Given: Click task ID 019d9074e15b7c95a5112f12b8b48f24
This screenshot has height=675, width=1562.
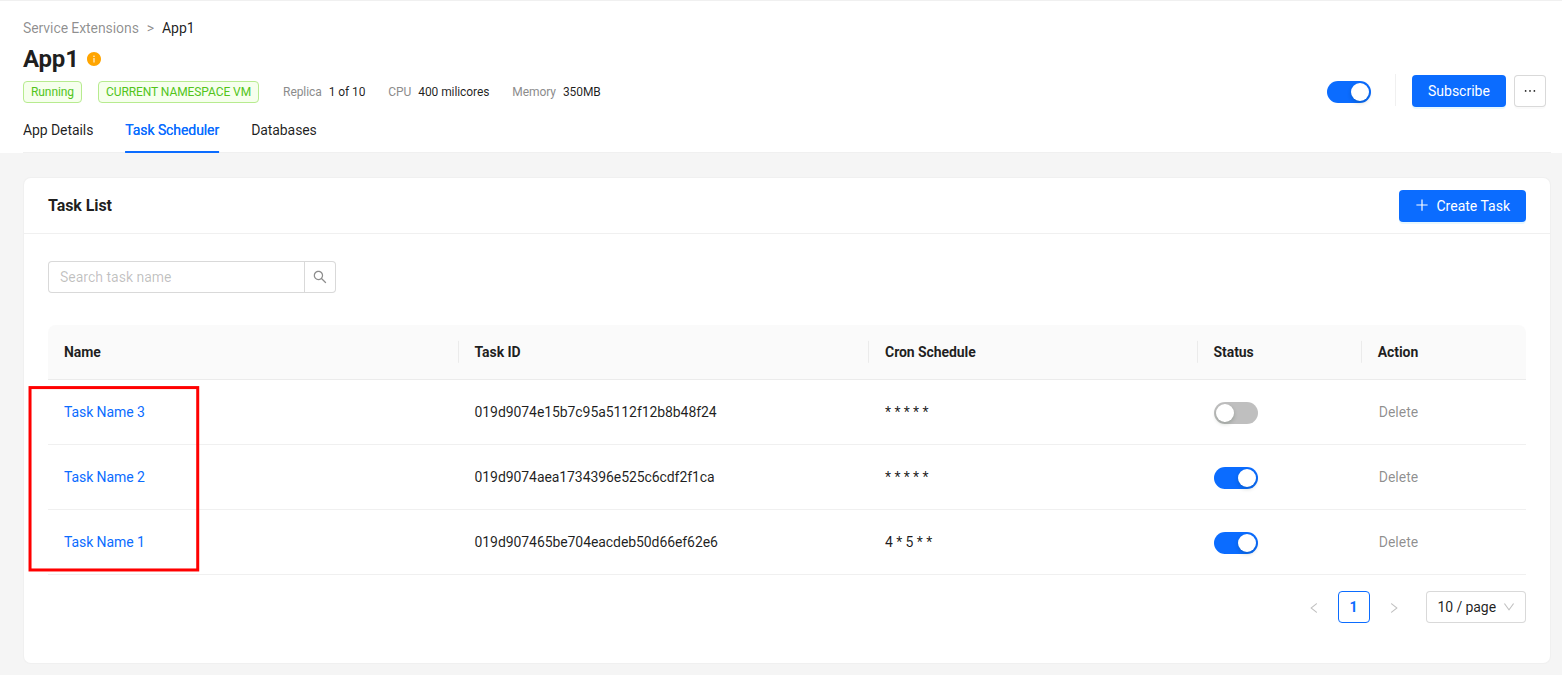Looking at the screenshot, I should [595, 412].
